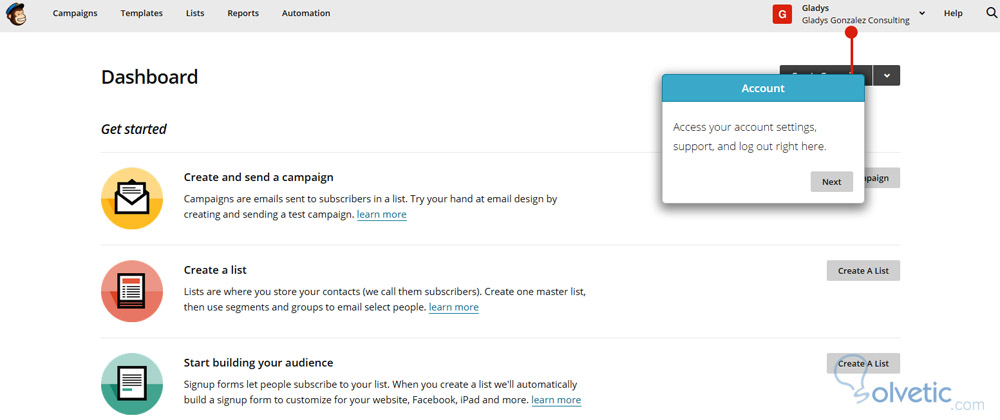Open the Lists menu item
The height and width of the screenshot is (420, 1000).
(195, 14)
